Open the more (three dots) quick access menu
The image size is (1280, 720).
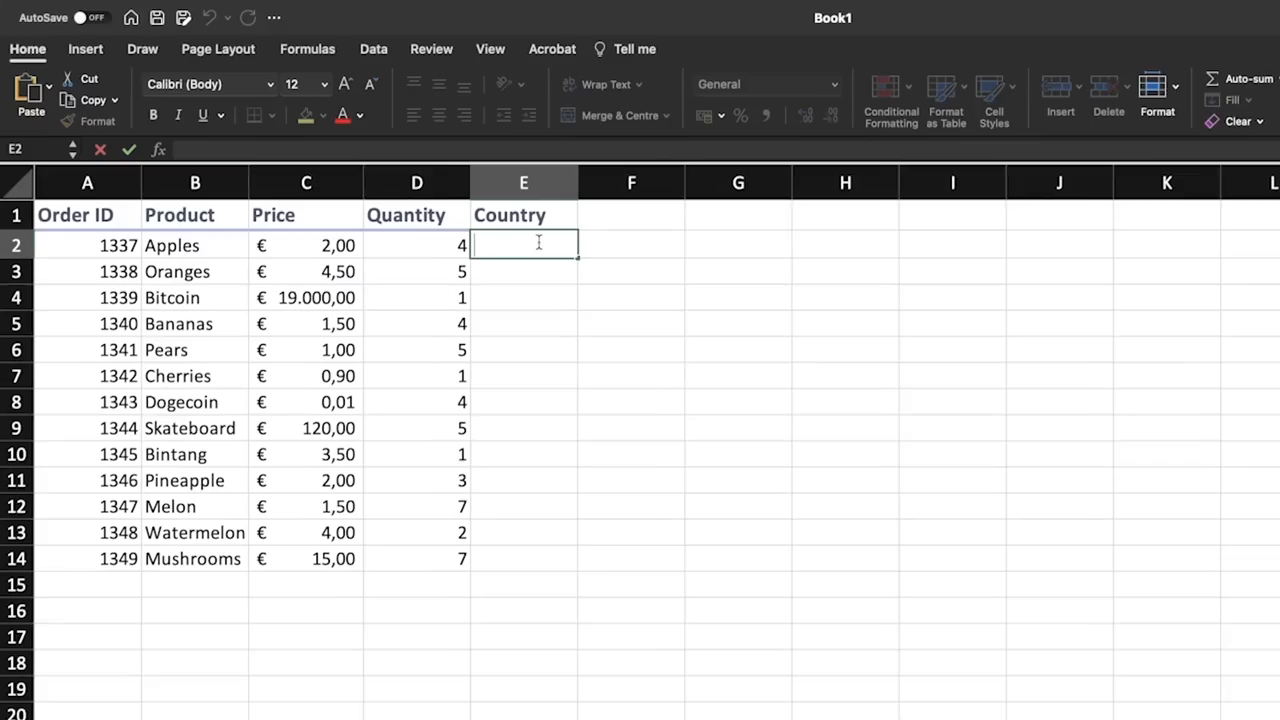pos(274,18)
